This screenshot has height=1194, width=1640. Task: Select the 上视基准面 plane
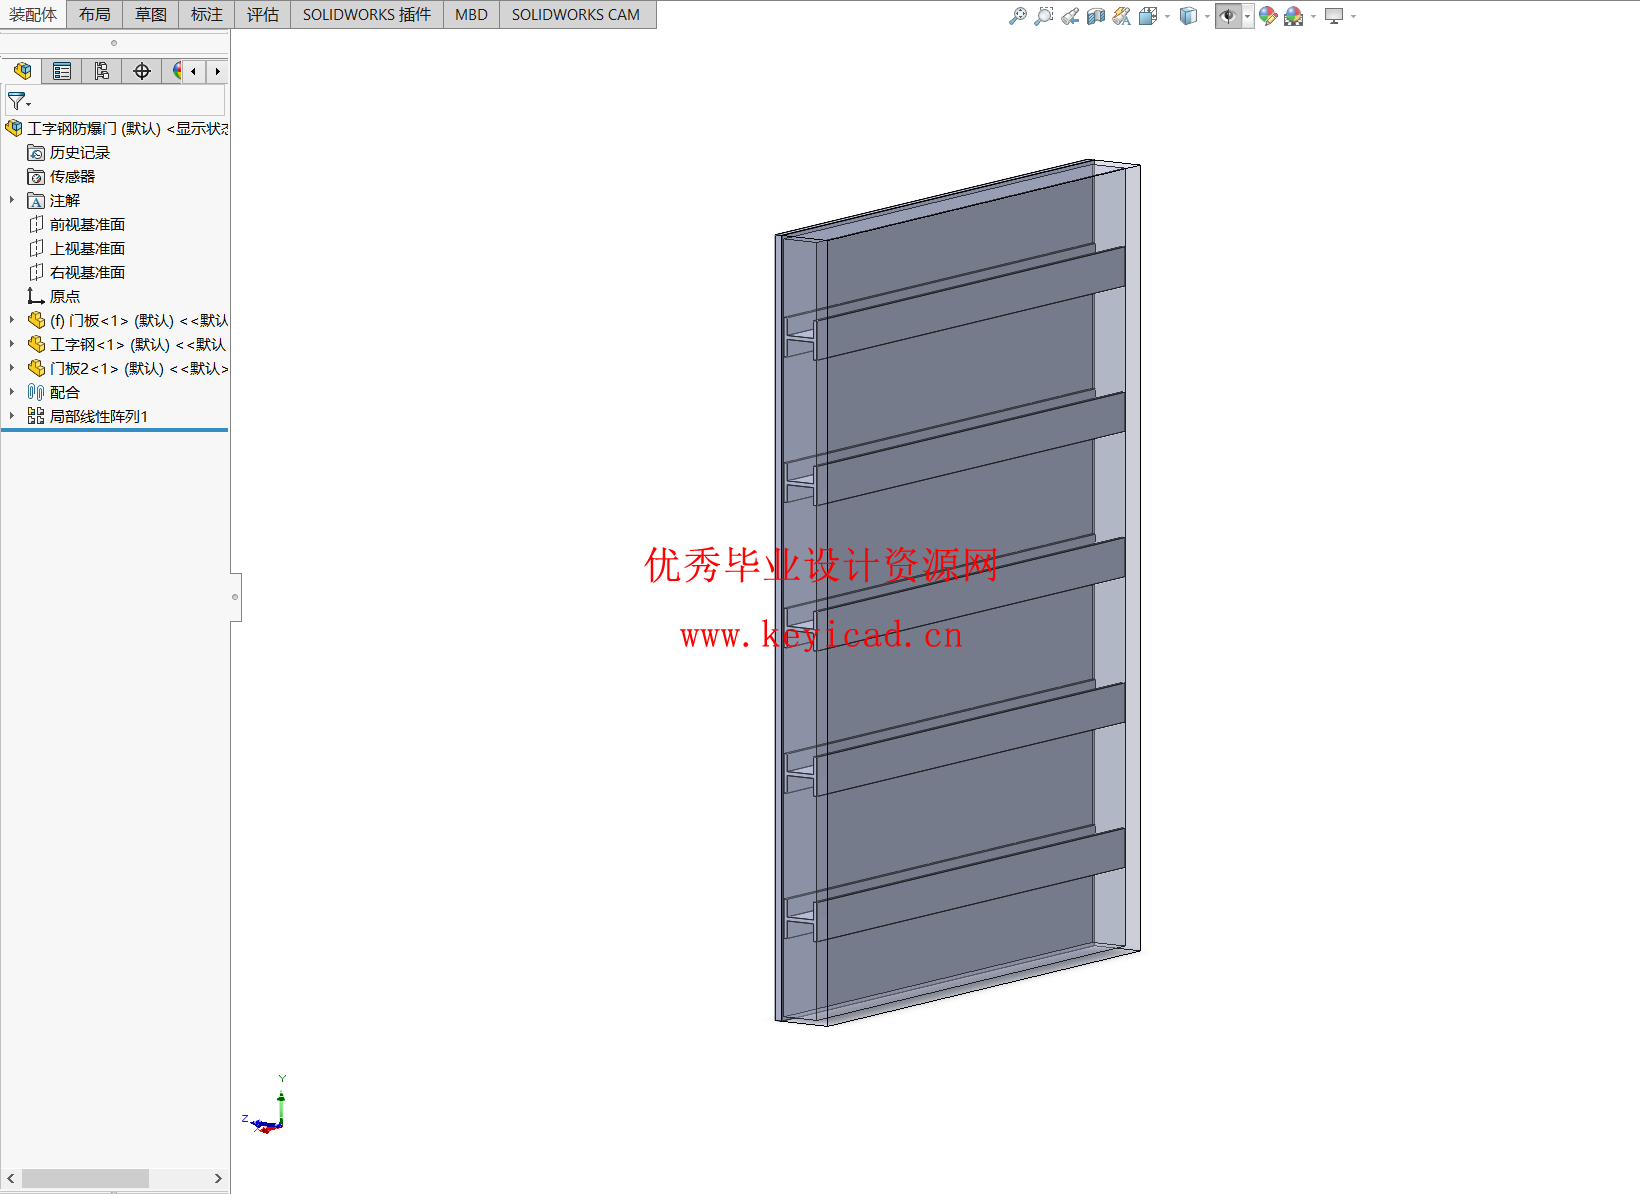tap(76, 248)
